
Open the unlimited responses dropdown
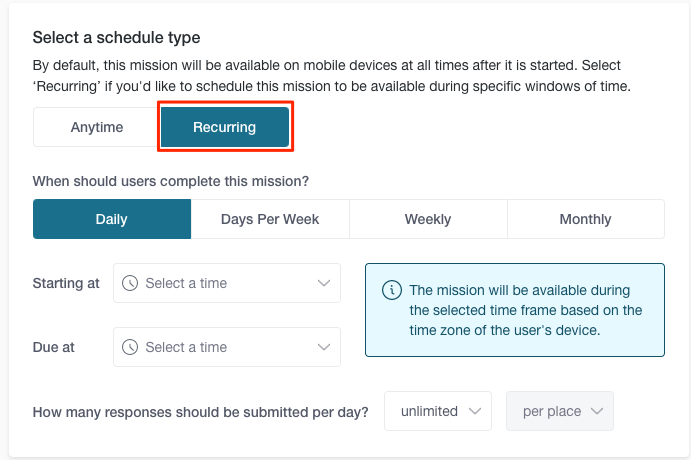tap(438, 411)
